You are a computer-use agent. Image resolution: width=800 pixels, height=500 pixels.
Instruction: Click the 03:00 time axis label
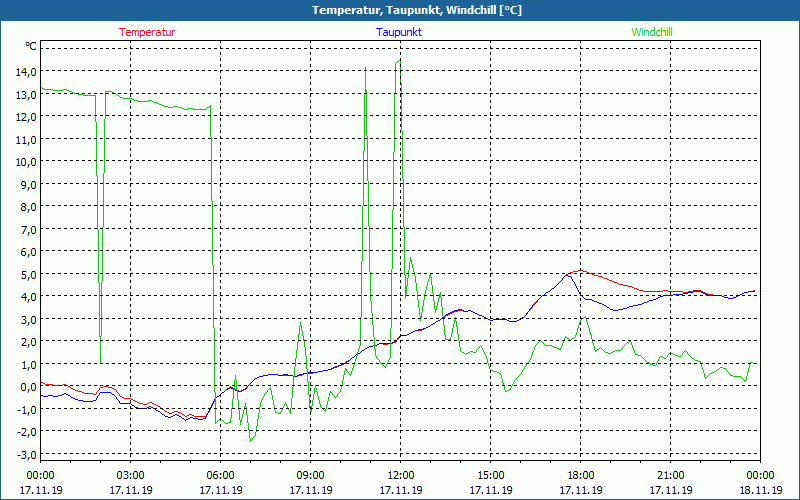click(131, 476)
